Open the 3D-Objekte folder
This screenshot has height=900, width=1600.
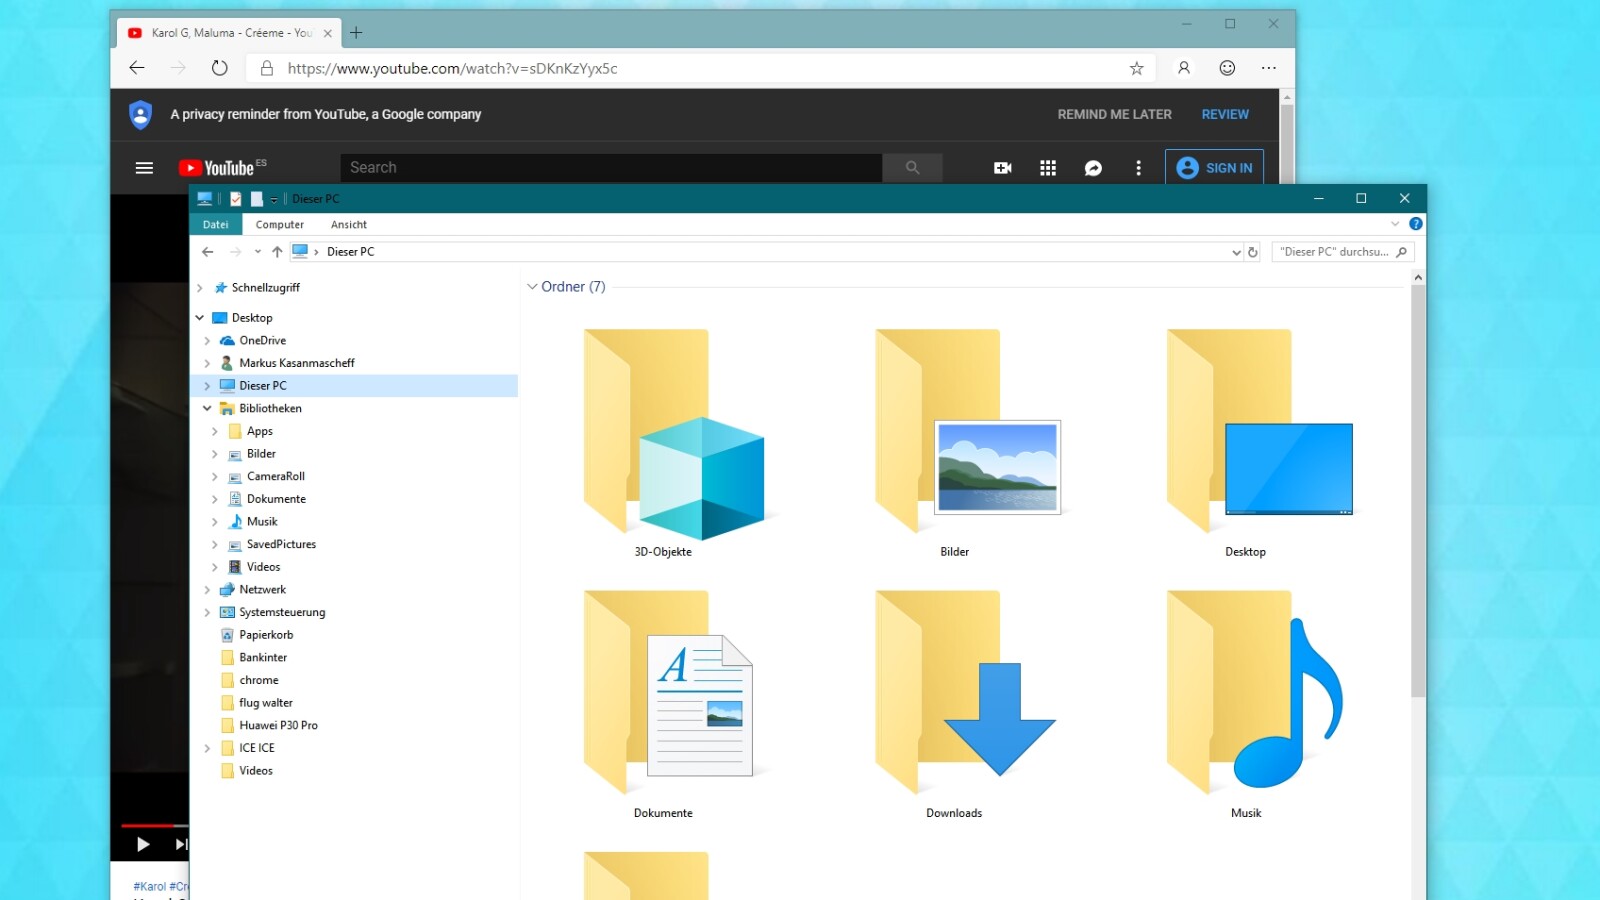[673, 434]
